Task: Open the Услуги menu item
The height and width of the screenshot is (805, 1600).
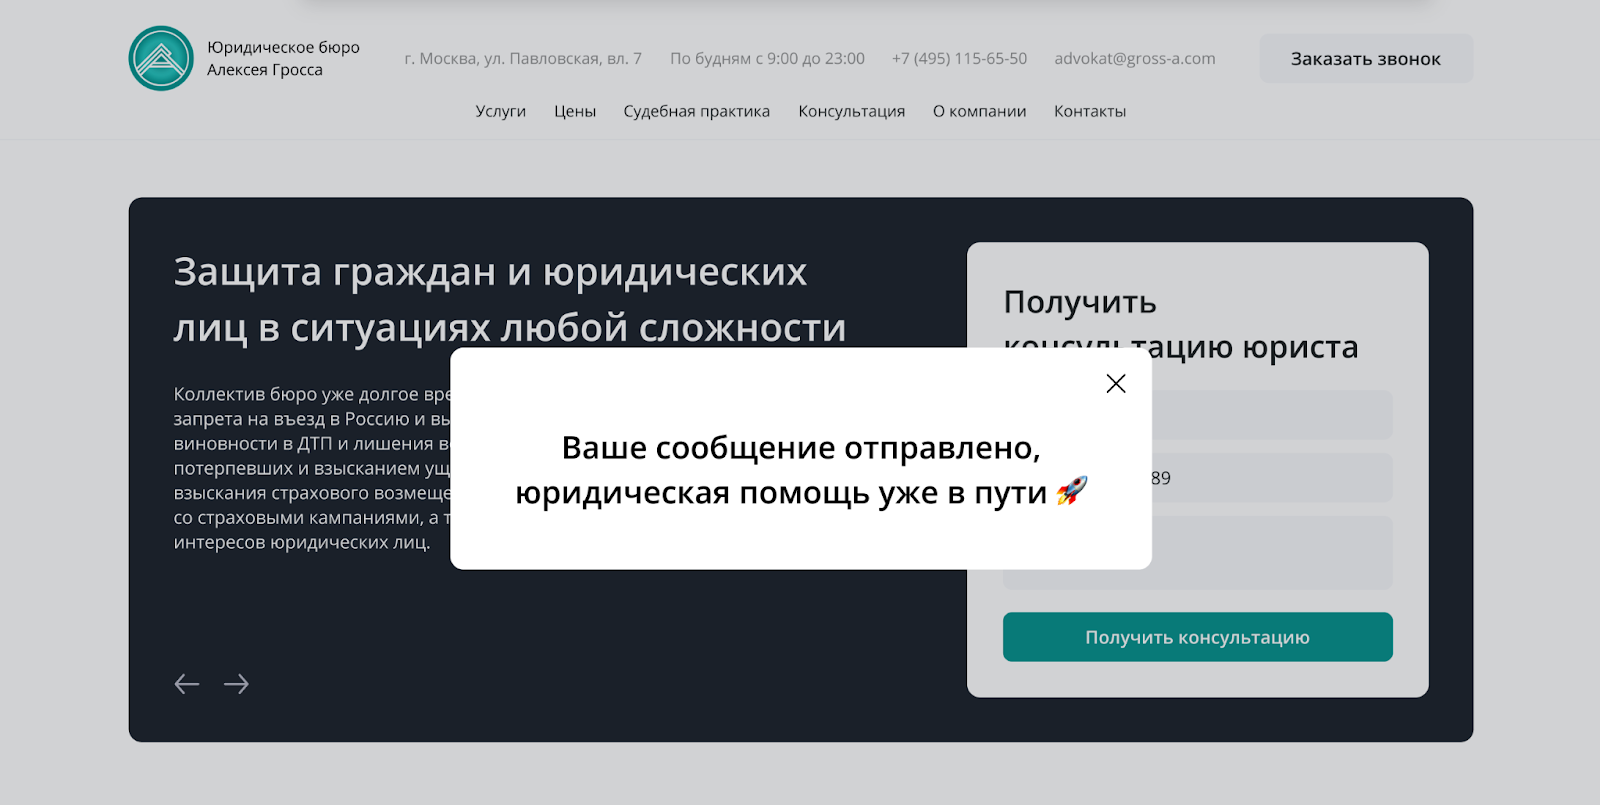Action: click(x=500, y=112)
